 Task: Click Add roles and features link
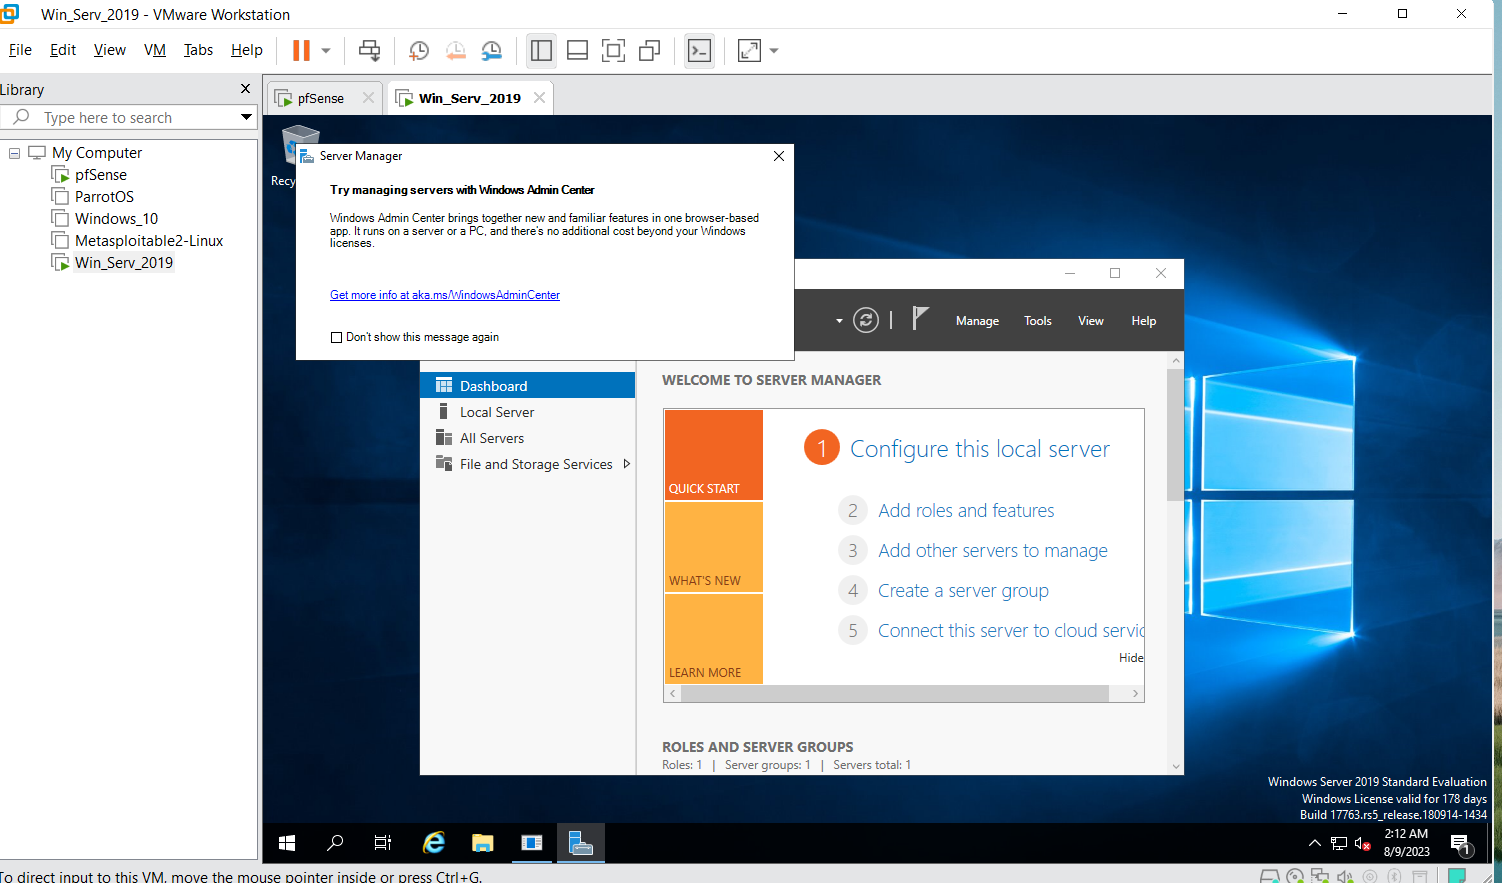click(966, 511)
